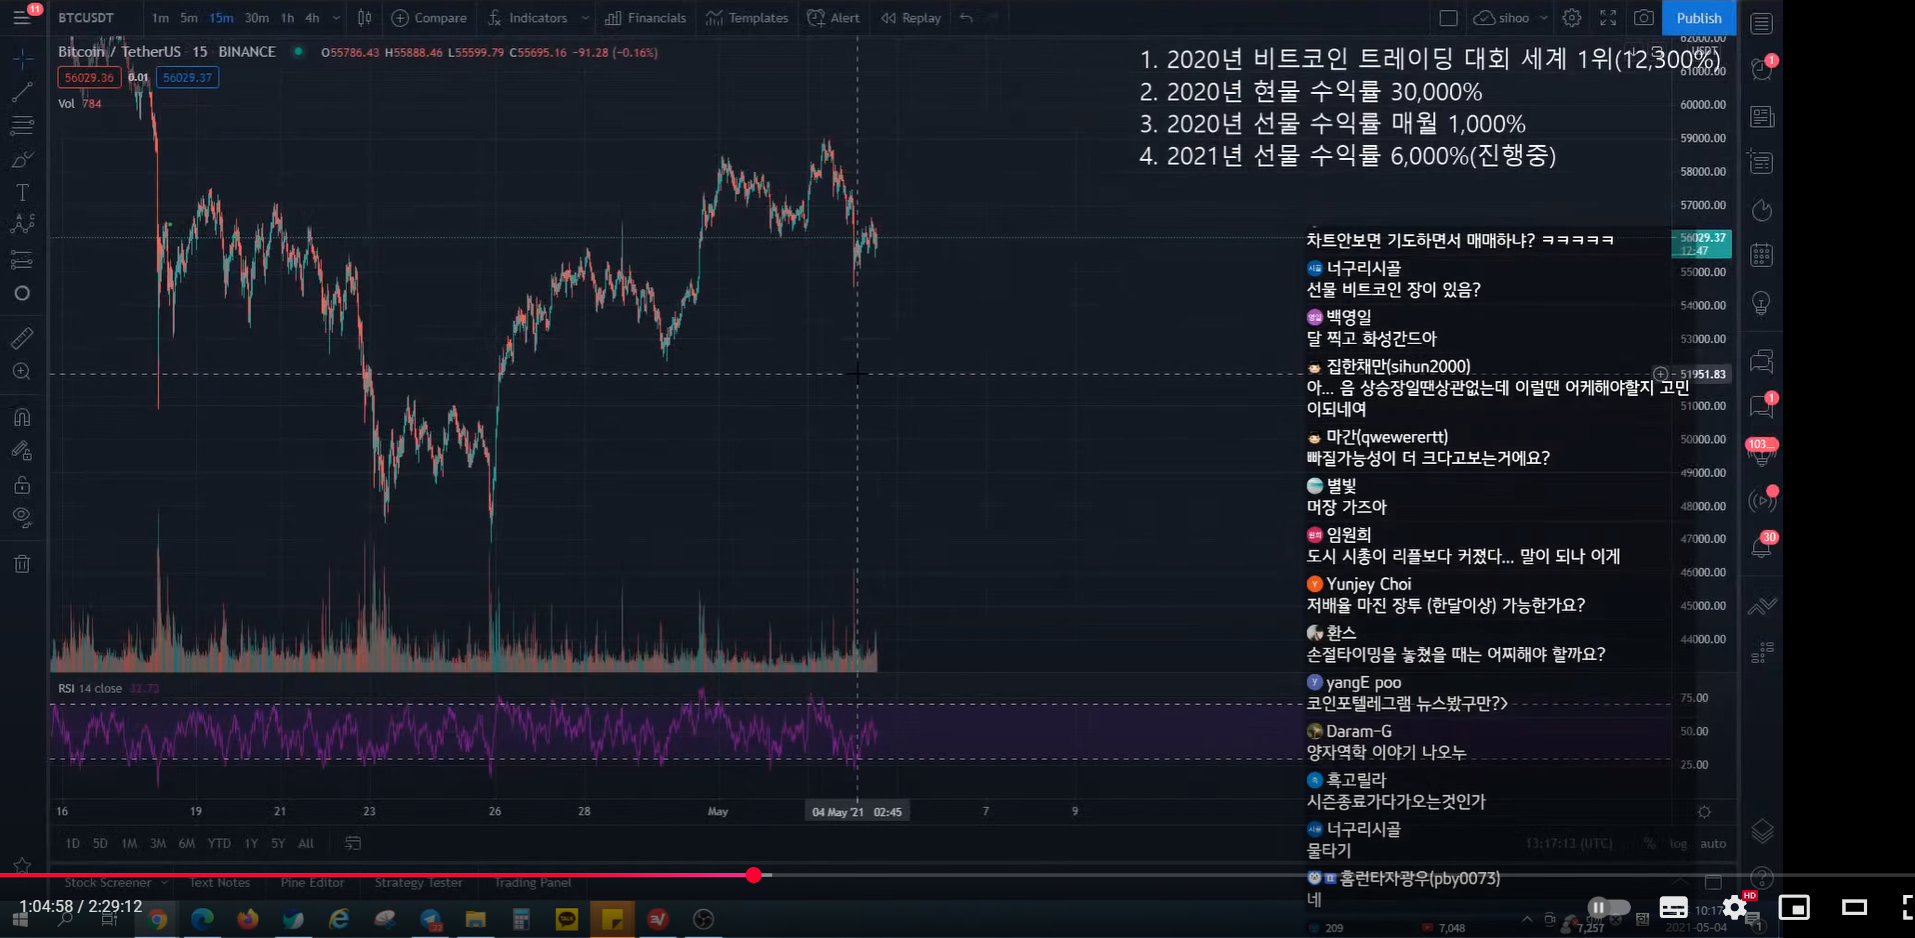Select the ruler measure tool
1915x938 pixels.
(x=22, y=338)
